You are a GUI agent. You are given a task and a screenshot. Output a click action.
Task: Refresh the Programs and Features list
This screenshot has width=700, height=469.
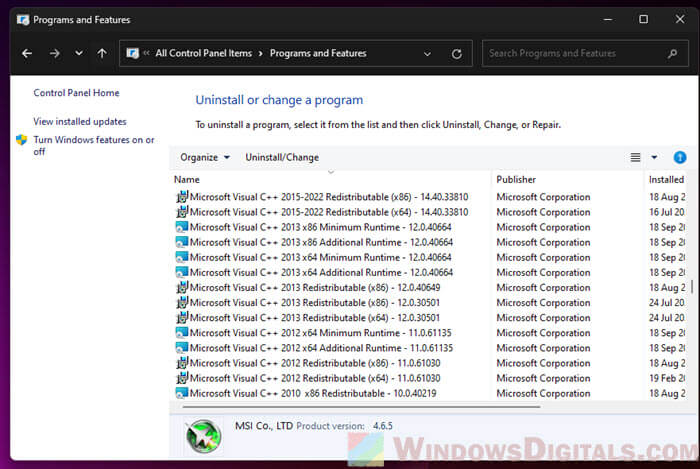point(456,54)
